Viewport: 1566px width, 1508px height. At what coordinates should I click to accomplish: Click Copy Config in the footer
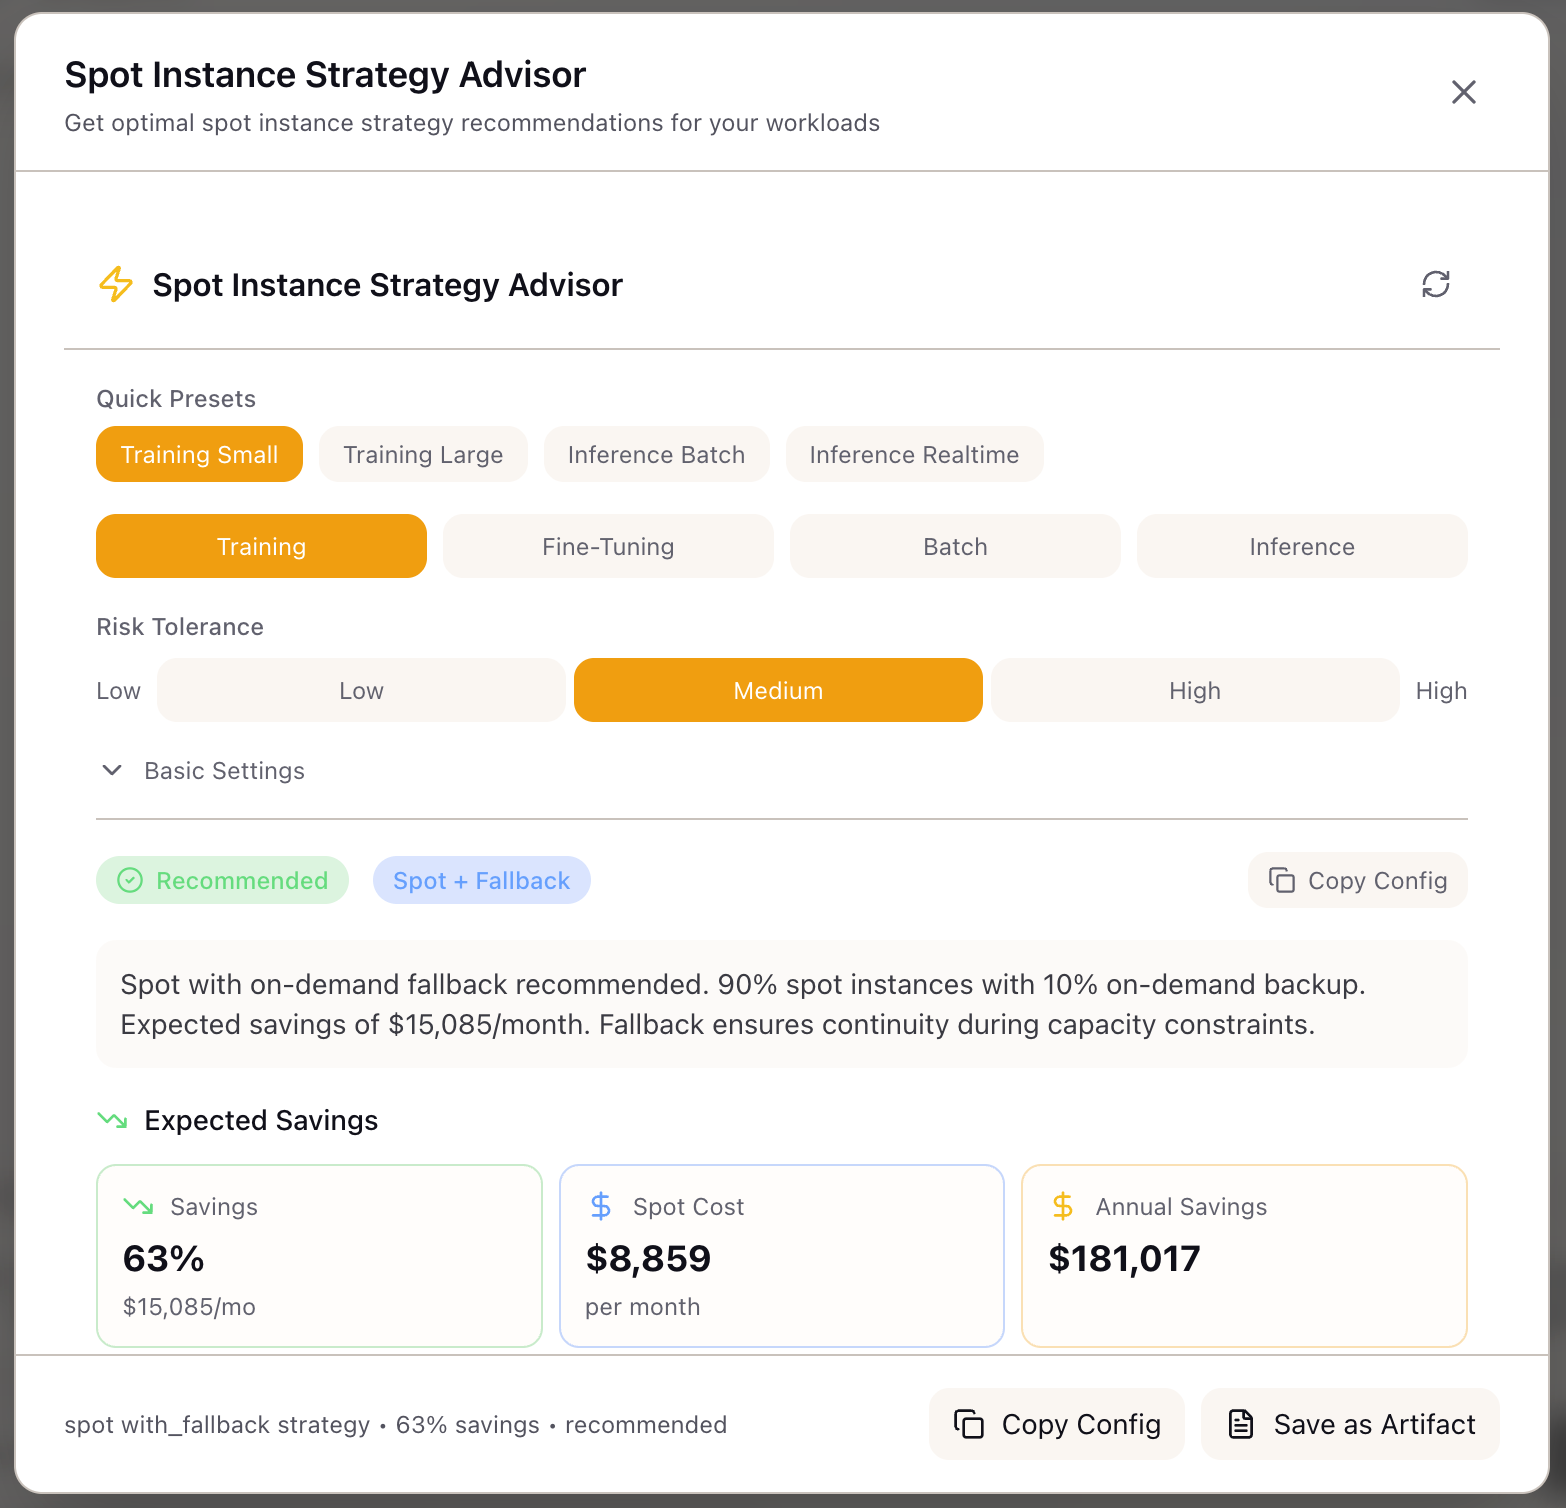pyautogui.click(x=1056, y=1424)
